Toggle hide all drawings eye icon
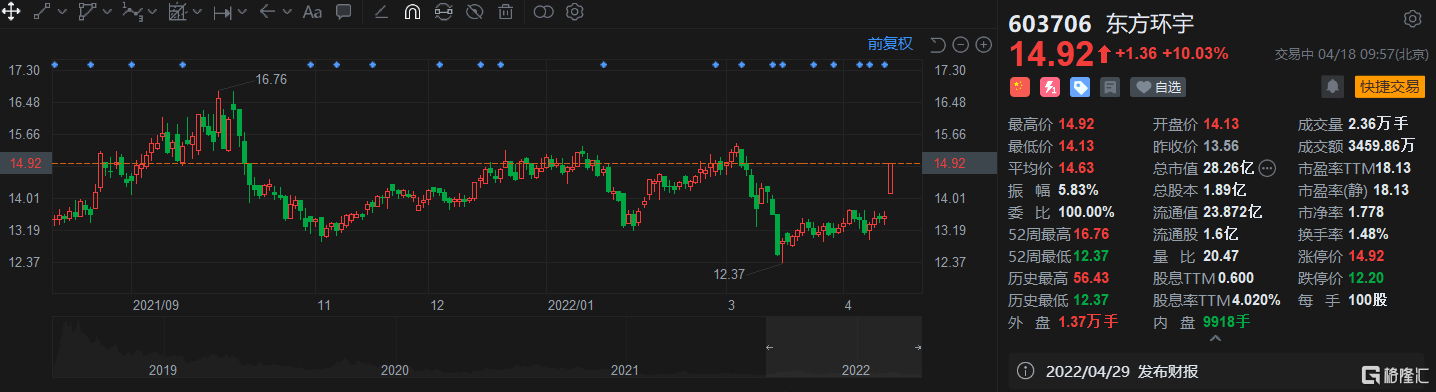 pos(475,12)
